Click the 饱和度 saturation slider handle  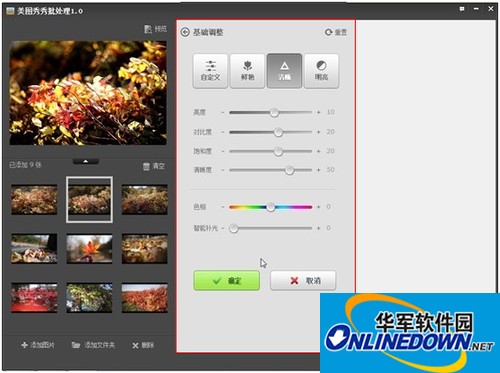point(278,151)
